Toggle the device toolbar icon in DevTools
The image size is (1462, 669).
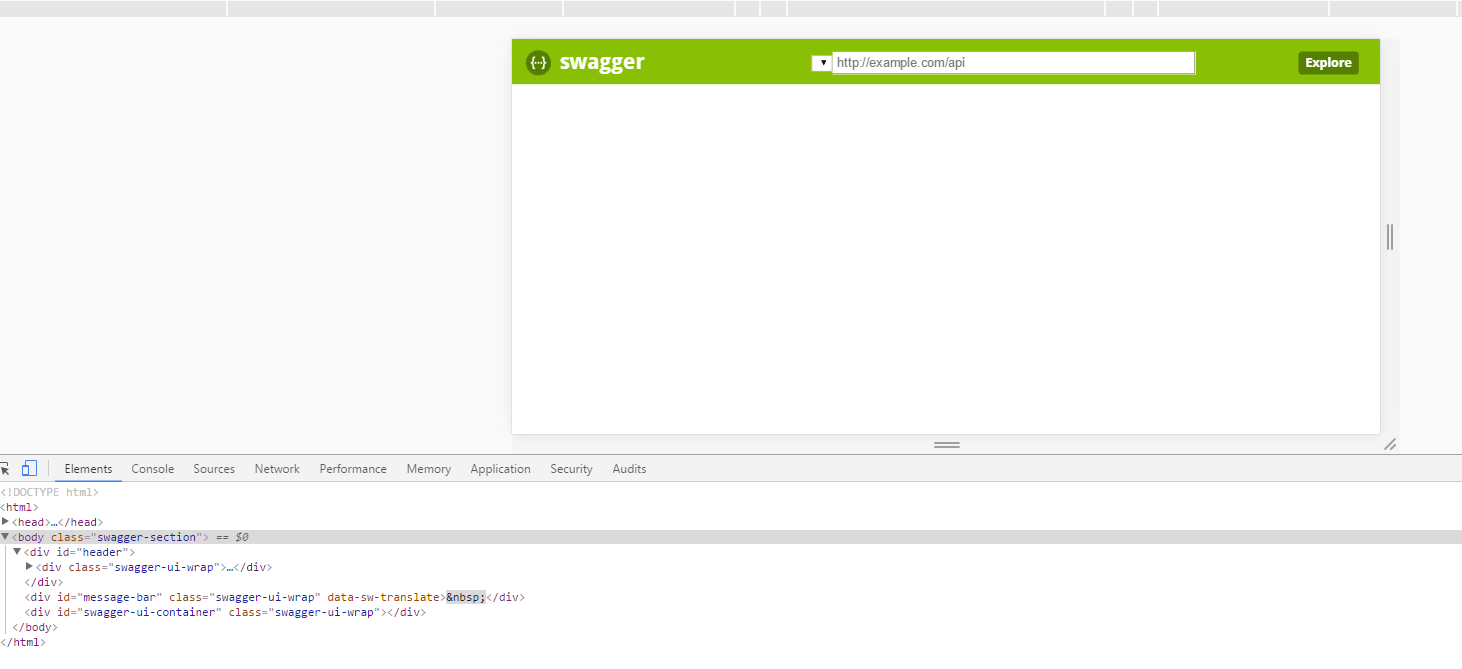point(29,468)
